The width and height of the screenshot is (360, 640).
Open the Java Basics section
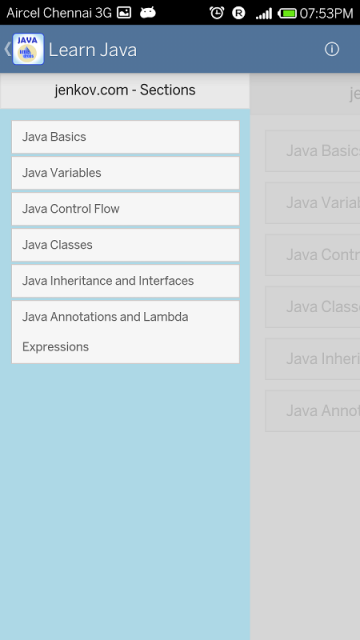tap(125, 137)
